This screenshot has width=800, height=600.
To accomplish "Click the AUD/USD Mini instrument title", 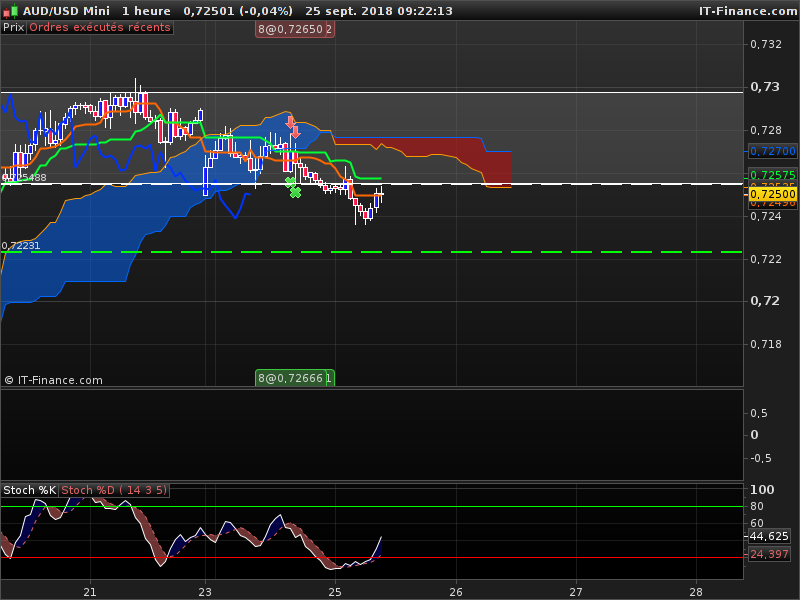I will pyautogui.click(x=66, y=11).
